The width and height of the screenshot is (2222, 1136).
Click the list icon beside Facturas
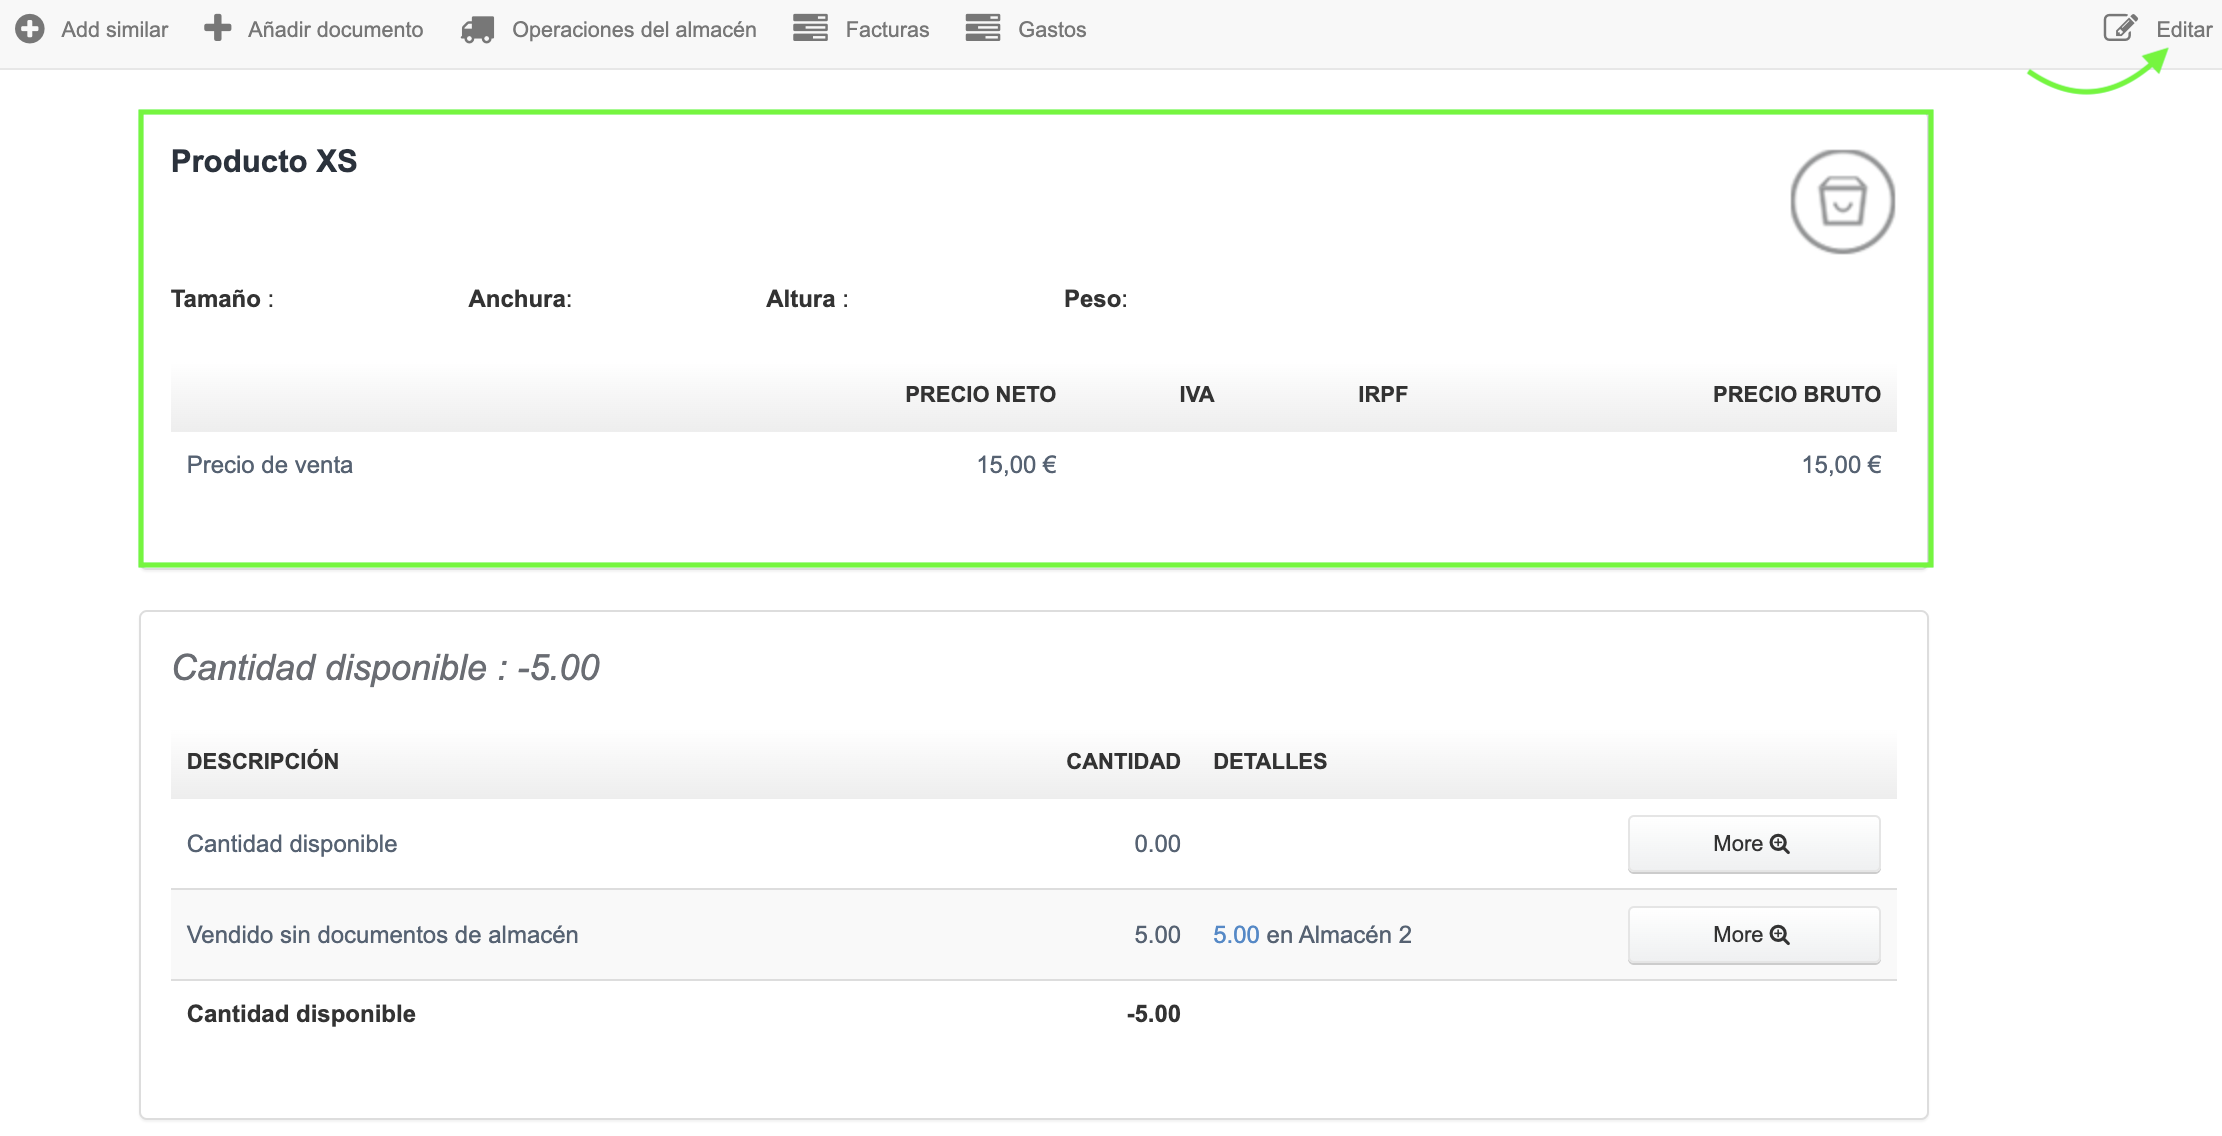click(810, 28)
